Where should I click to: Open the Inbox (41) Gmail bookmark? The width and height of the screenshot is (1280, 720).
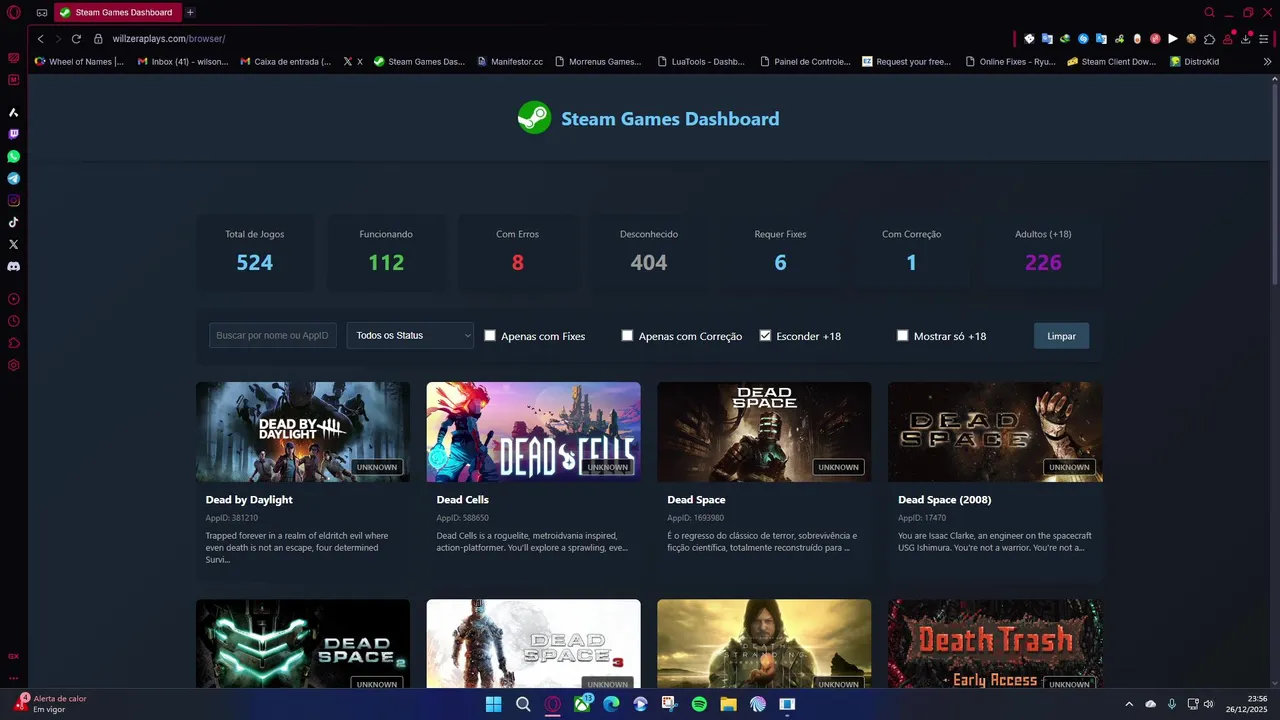click(183, 61)
